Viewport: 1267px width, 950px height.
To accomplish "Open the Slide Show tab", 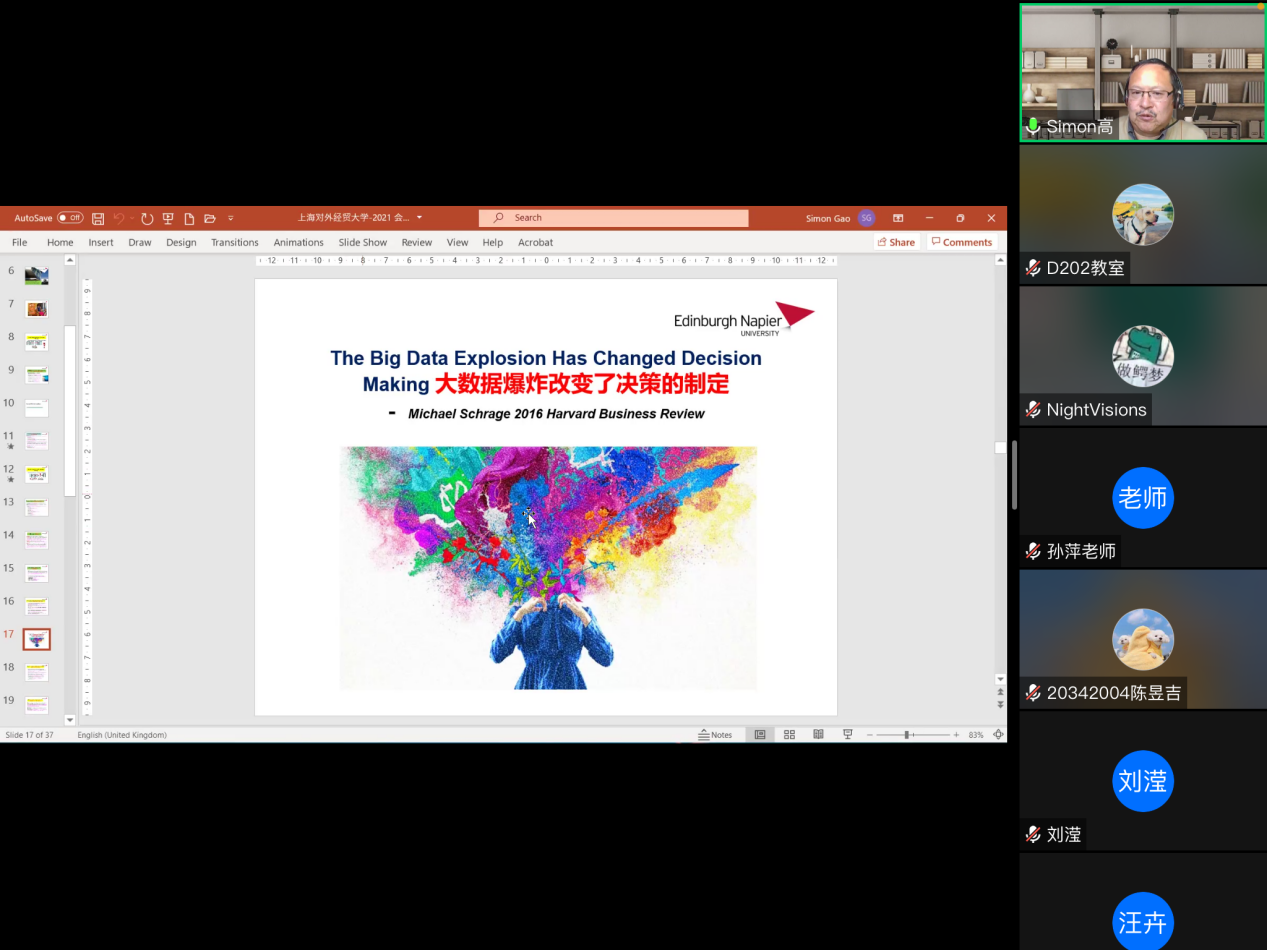I will pos(362,242).
